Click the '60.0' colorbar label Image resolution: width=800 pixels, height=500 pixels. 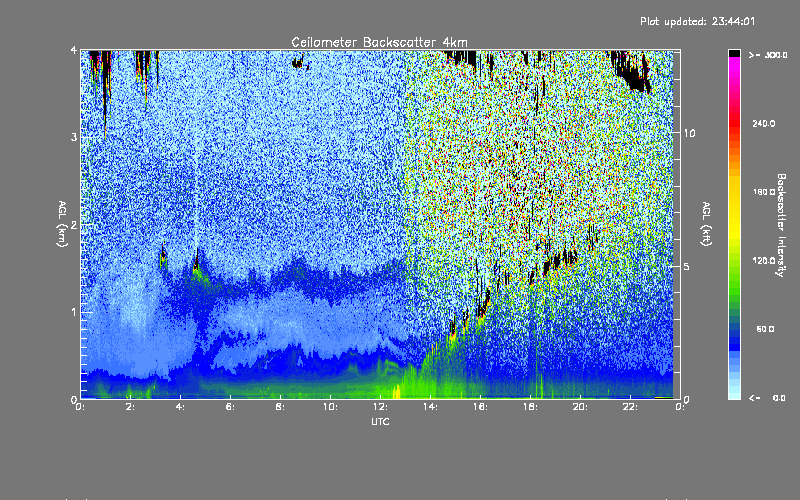[765, 330]
